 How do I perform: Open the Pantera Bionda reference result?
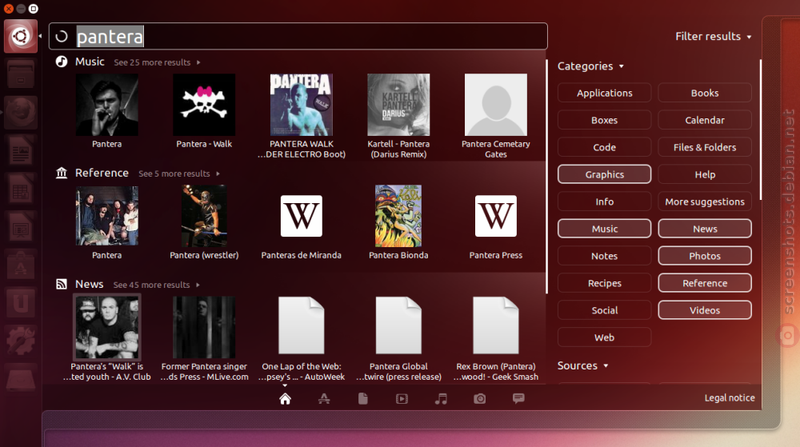pyautogui.click(x=398, y=216)
